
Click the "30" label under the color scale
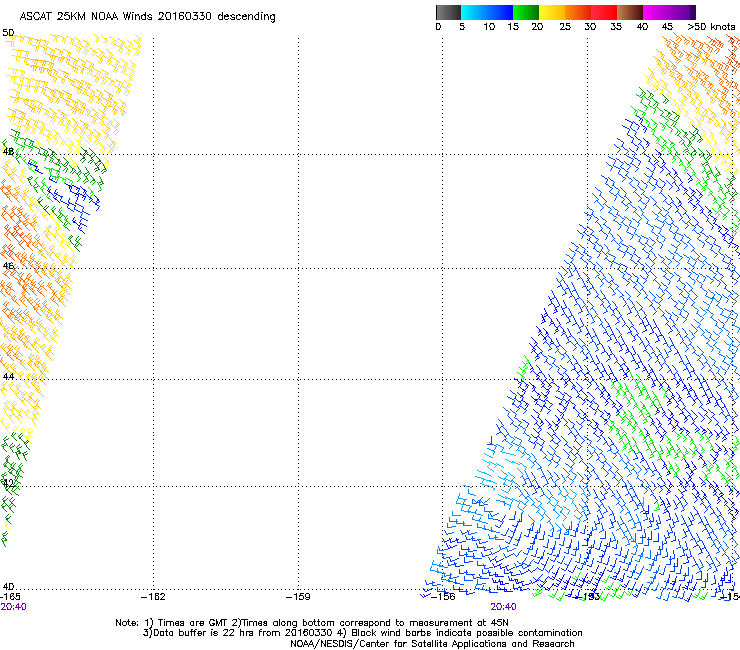[x=590, y=27]
